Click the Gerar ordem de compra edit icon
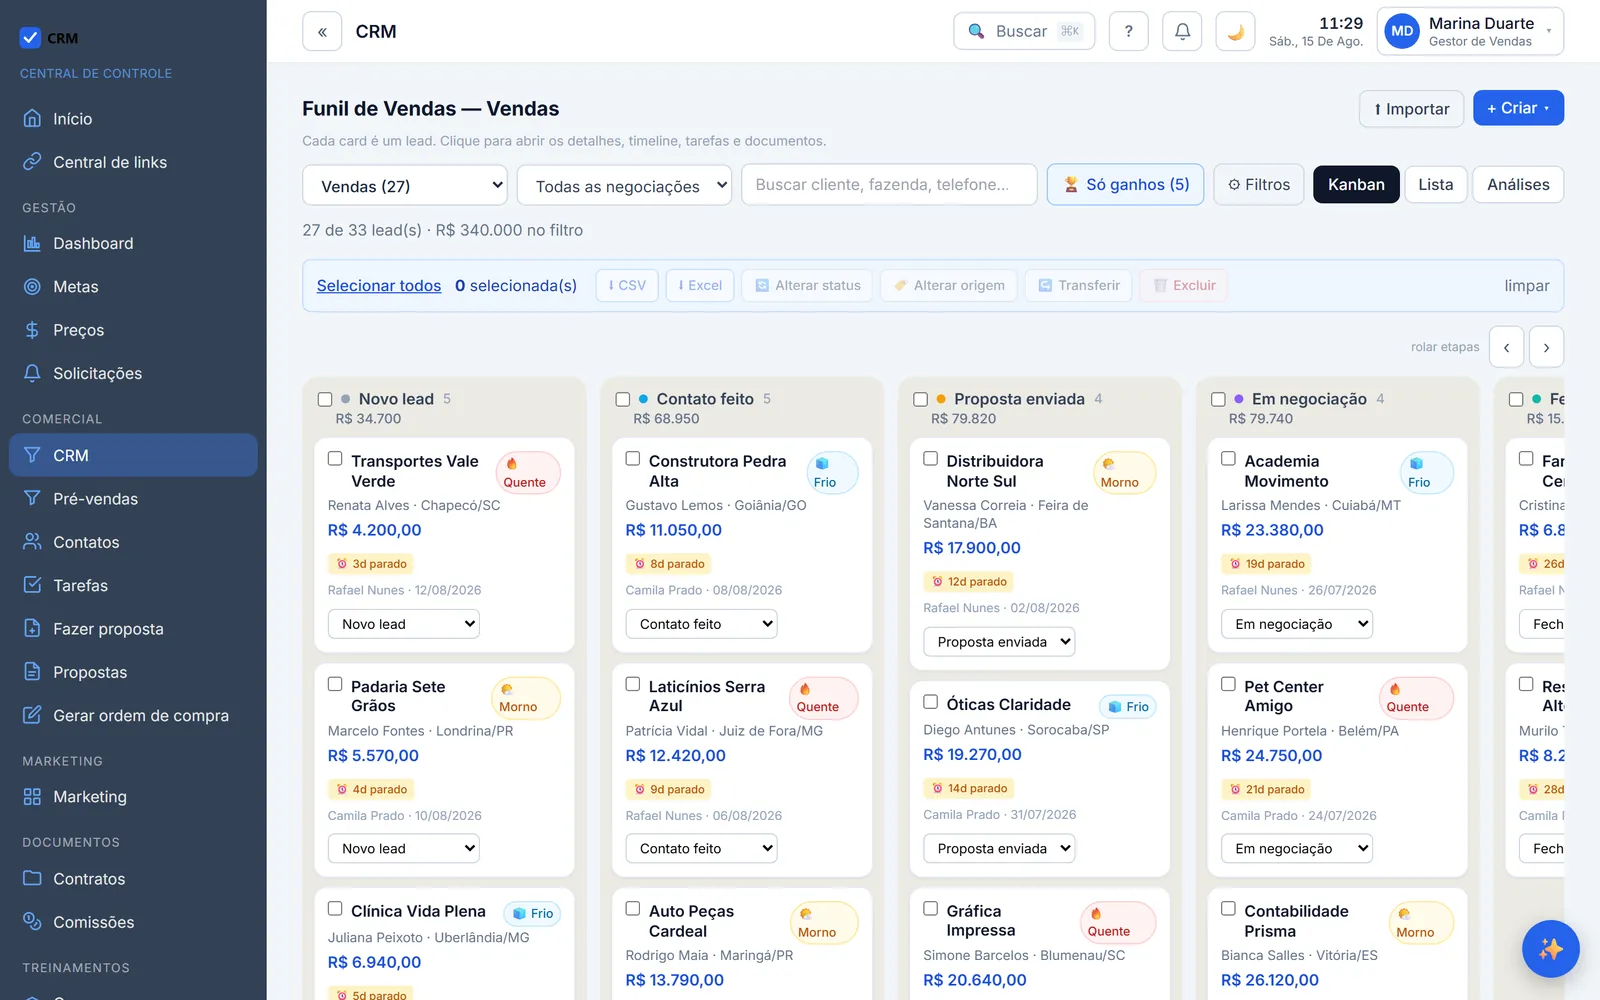Viewport: 1600px width, 1000px height. (32, 715)
